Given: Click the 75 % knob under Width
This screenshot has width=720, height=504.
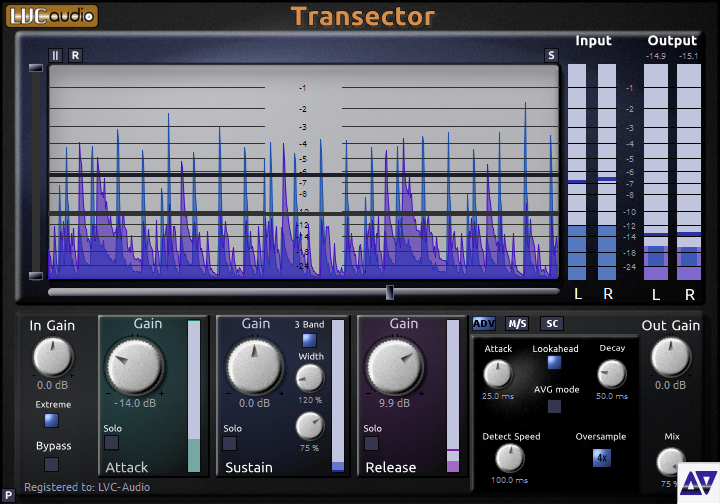Looking at the screenshot, I should click(310, 426).
